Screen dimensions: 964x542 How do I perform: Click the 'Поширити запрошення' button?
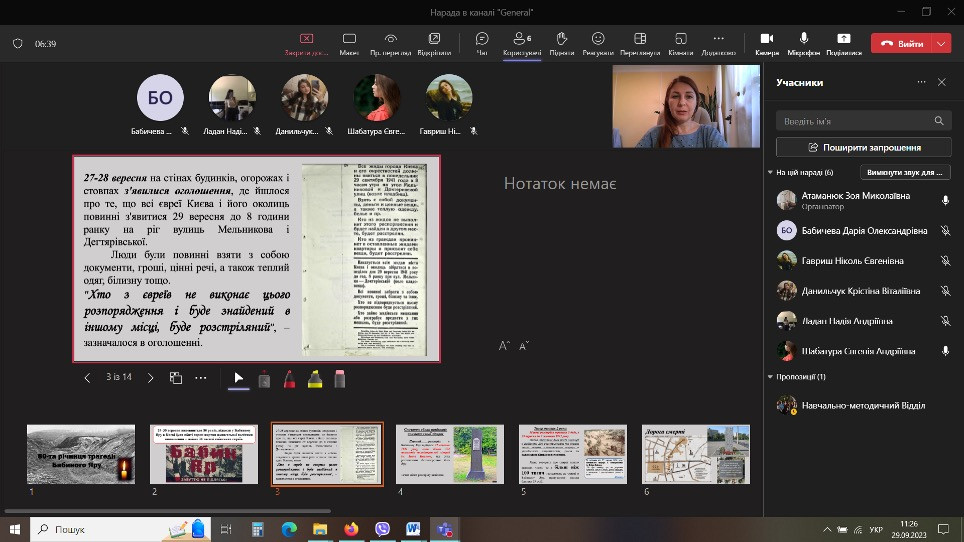(x=863, y=147)
